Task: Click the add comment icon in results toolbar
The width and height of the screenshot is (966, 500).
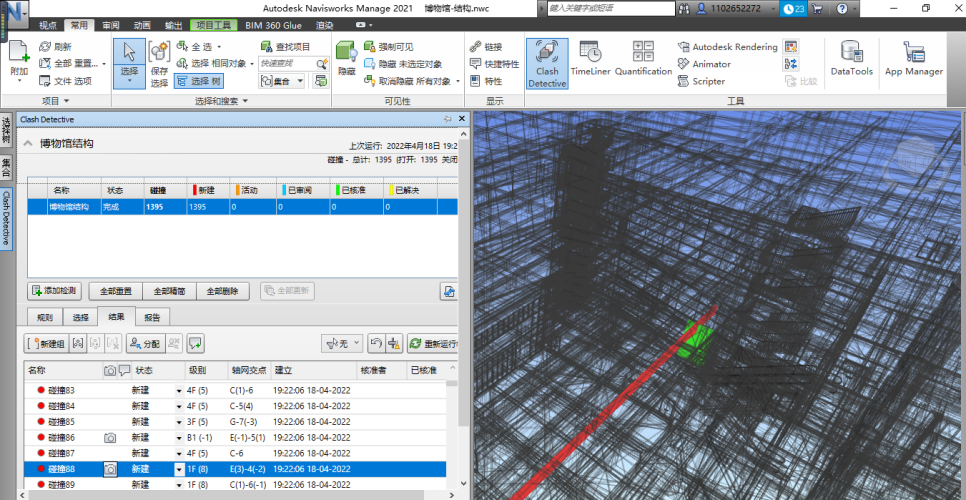Action: [195, 344]
